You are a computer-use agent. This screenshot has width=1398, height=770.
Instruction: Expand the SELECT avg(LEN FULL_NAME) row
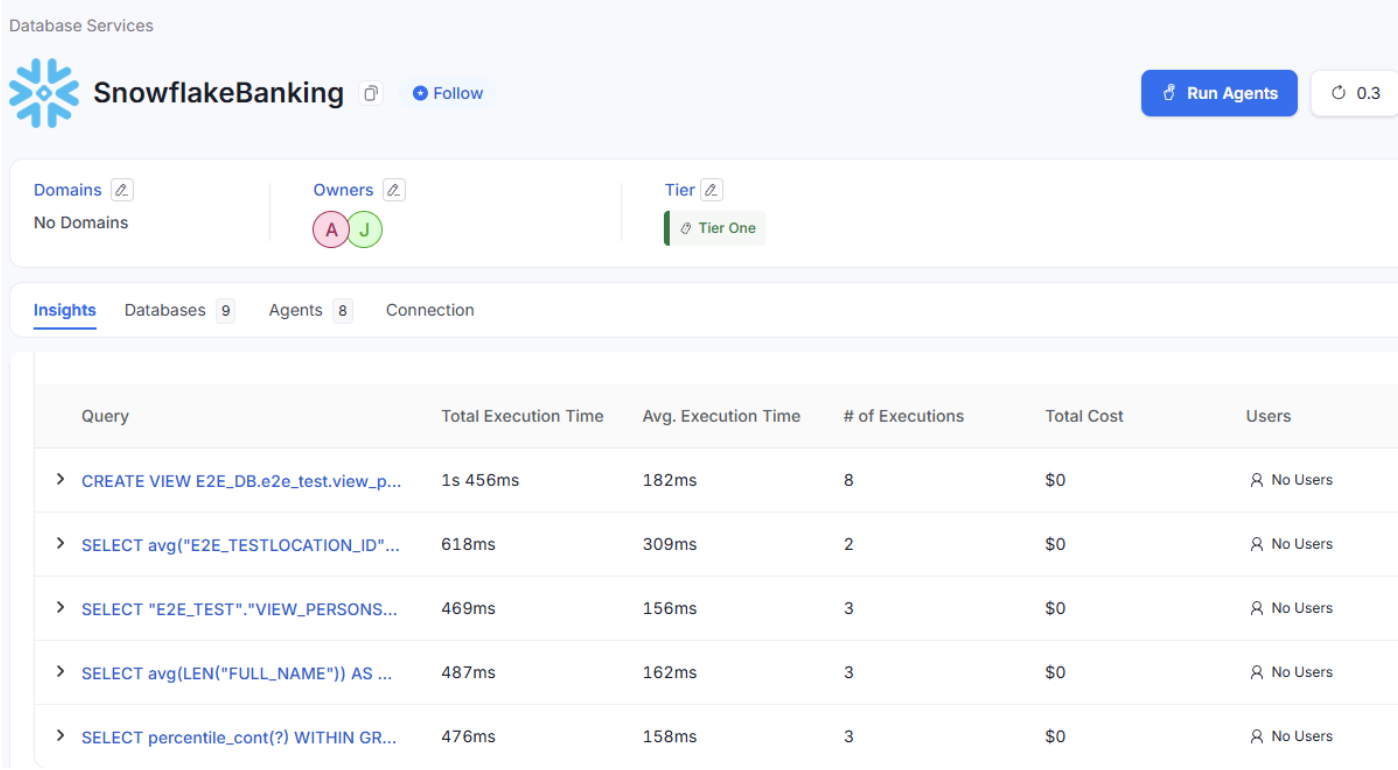tap(60, 672)
